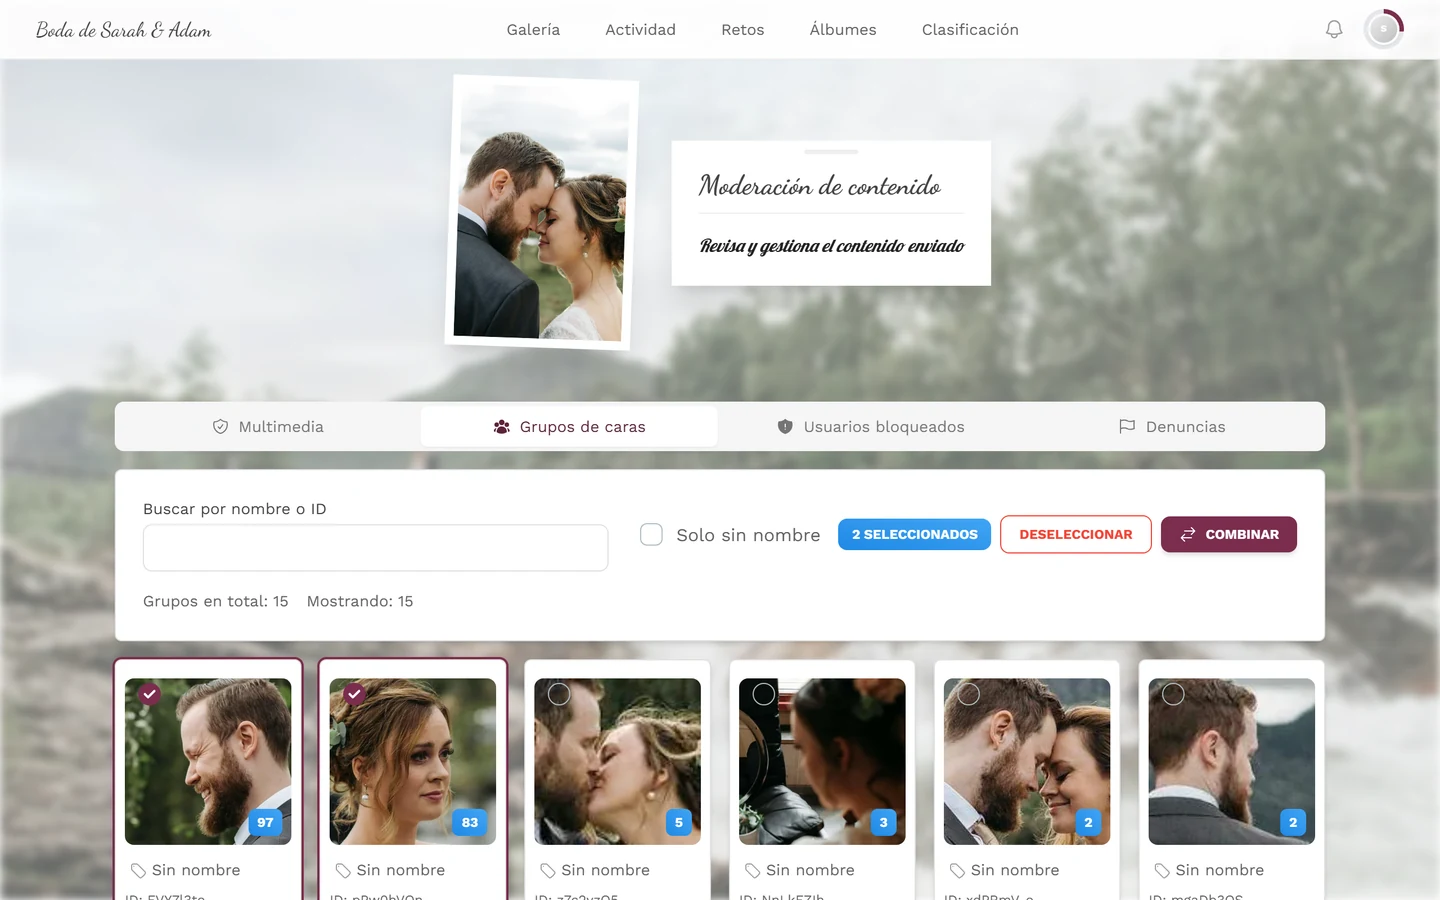Click the tag icon on the 5-photo card
Screen dimensions: 1440x900
pyautogui.click(x=548, y=871)
